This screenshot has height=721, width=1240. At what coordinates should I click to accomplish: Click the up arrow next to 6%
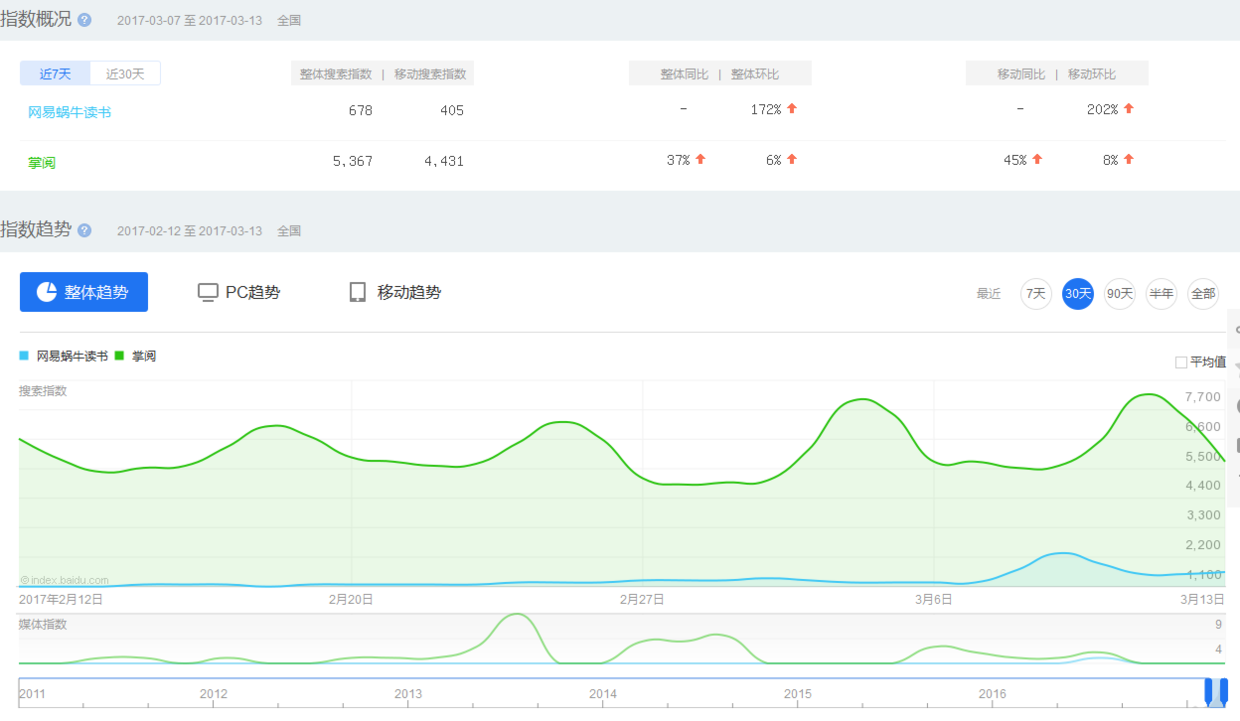point(792,159)
